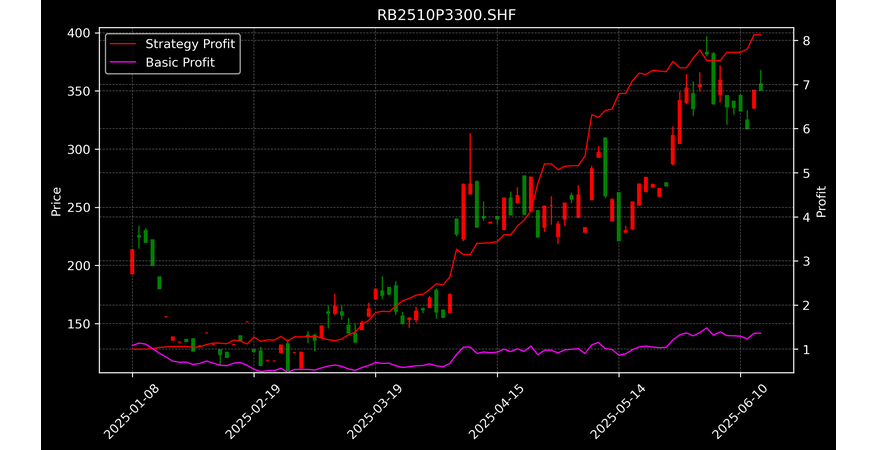Click the Basic Profit legend label
Viewport: 878px width, 450px height.
point(180,62)
